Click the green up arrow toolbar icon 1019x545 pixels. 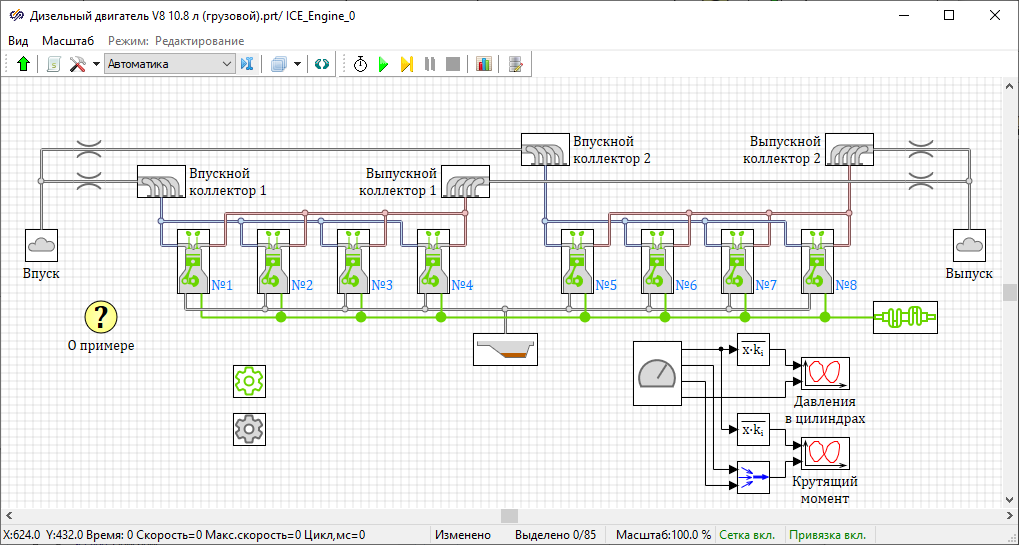coord(24,64)
